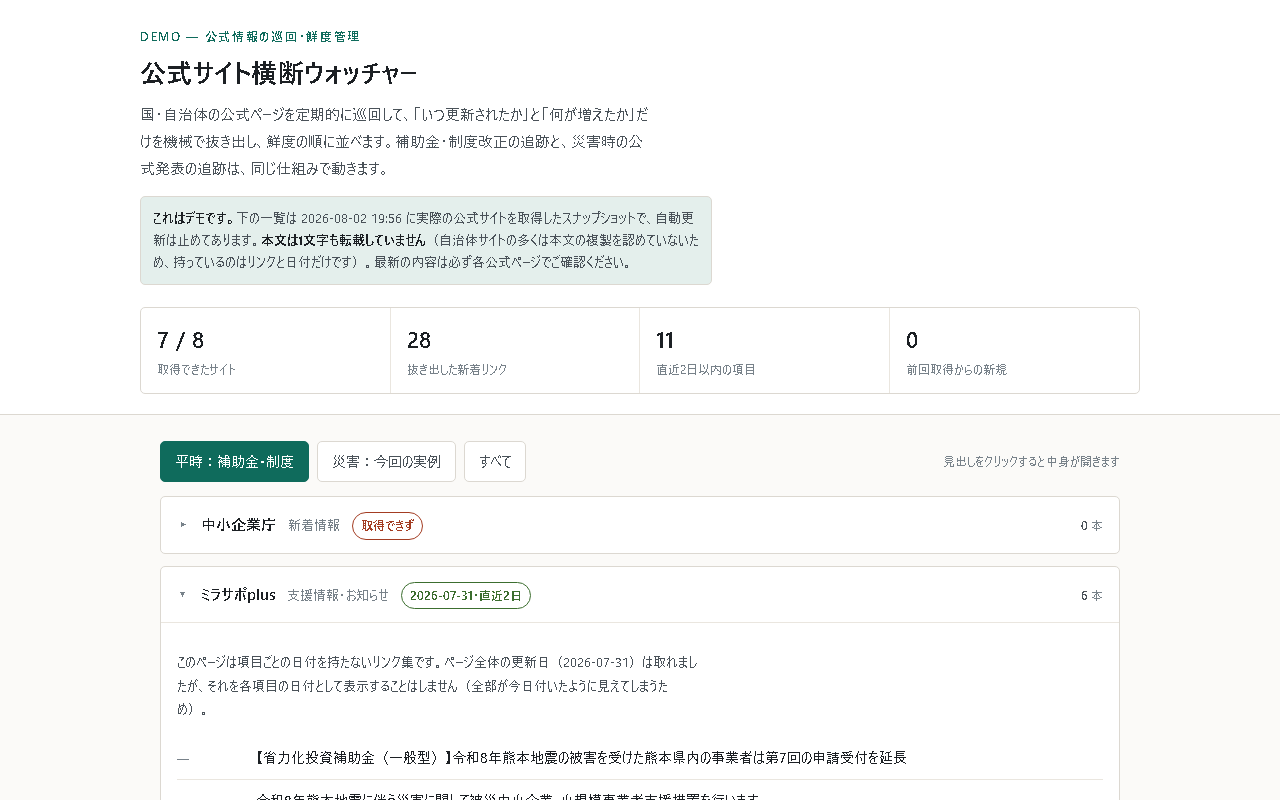Screen dimensions: 1280x800
Task: Click the 取得できず status badge
Action: tap(387, 526)
